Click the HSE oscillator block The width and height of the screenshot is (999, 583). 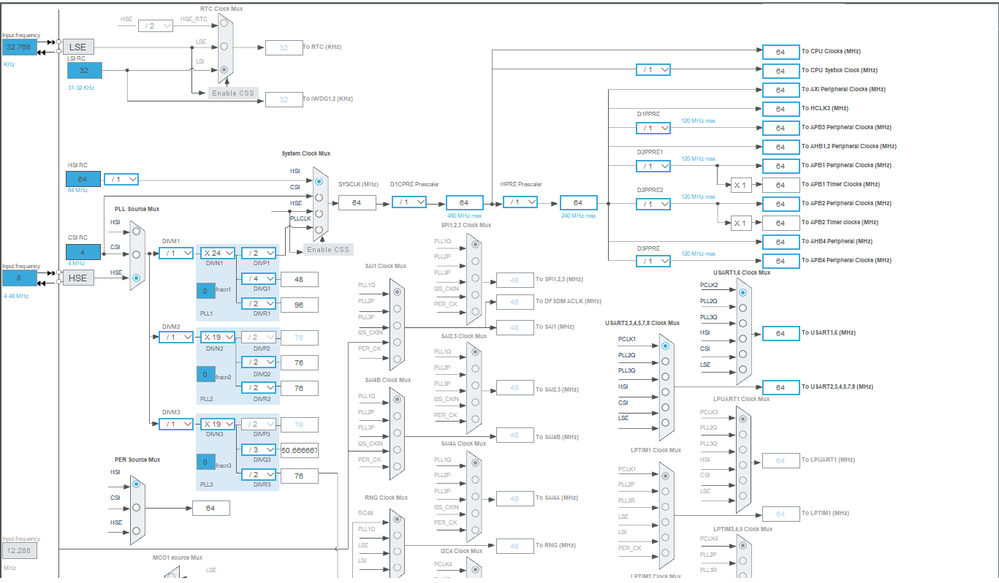tap(79, 278)
